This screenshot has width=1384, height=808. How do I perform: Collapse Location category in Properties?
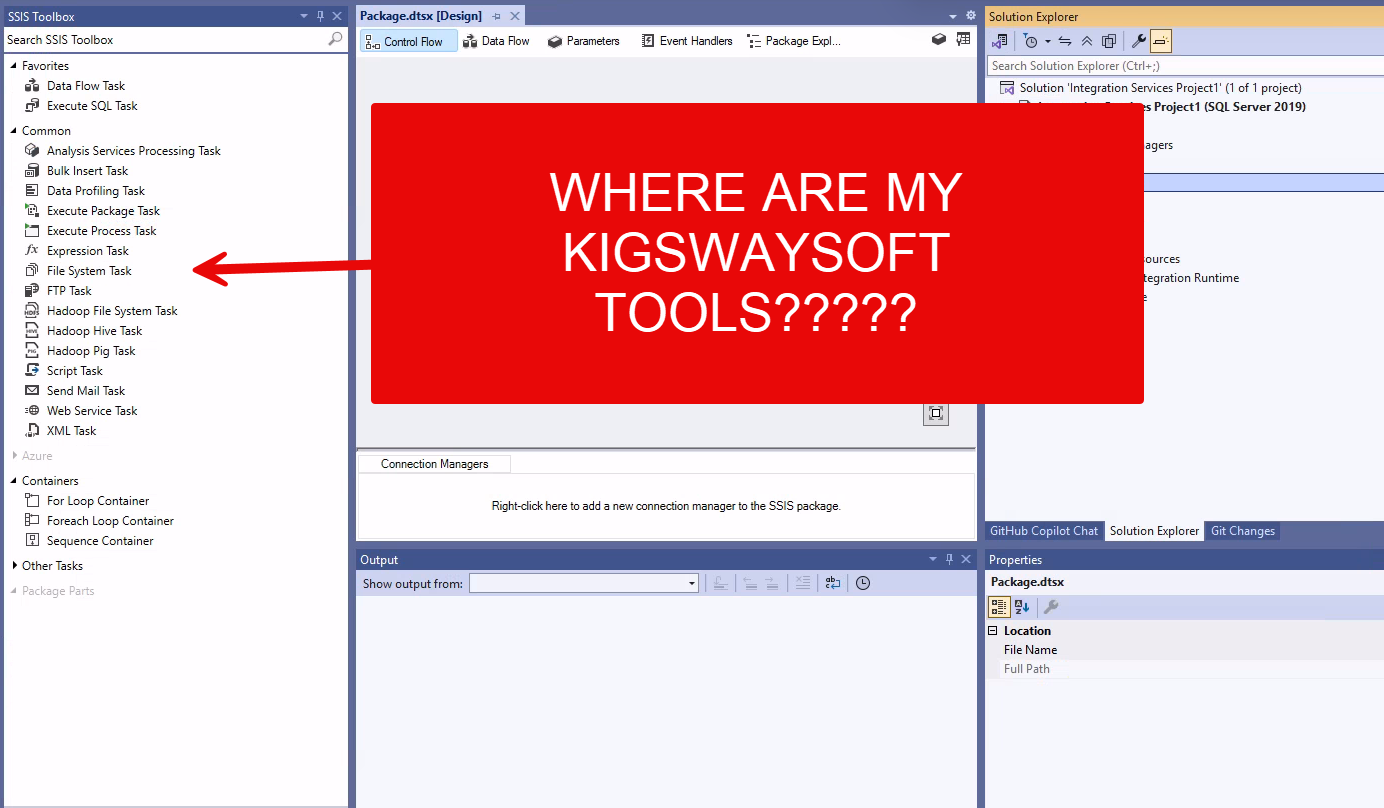tap(993, 631)
